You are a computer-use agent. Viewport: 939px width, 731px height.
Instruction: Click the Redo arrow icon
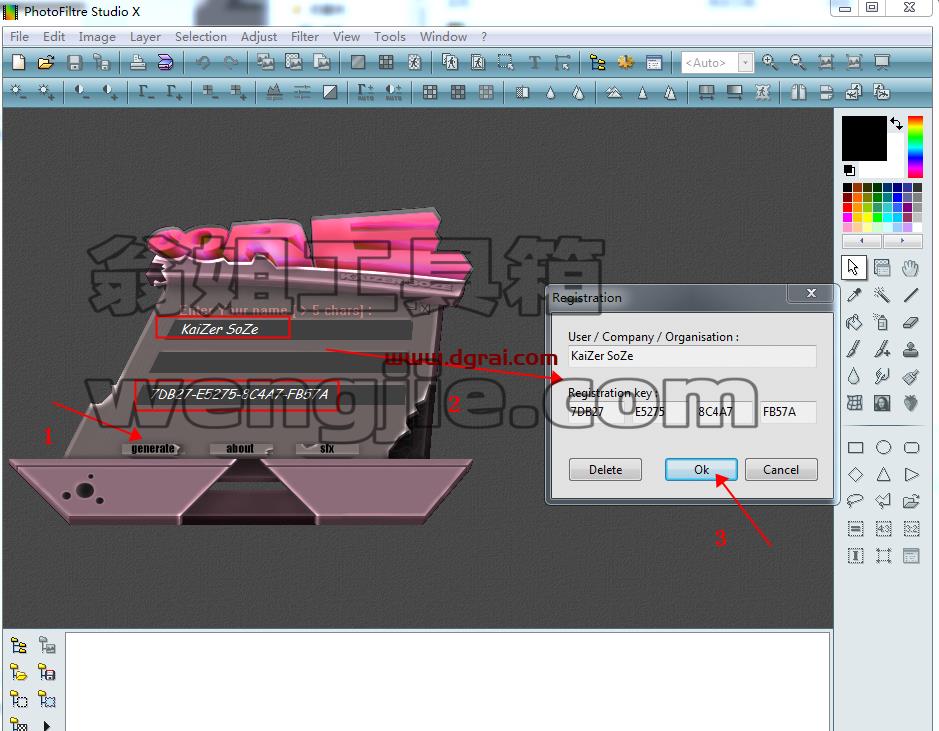(x=231, y=62)
